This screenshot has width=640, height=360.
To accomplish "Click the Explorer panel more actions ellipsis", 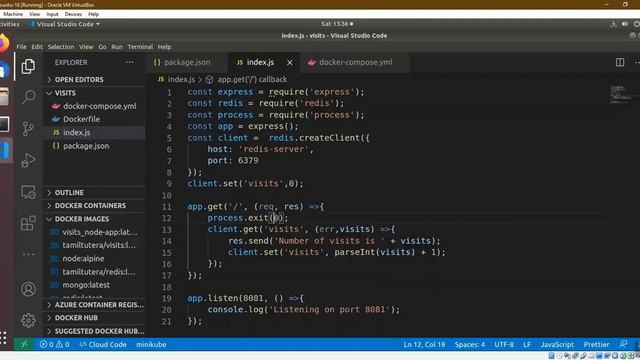I will point(130,62).
